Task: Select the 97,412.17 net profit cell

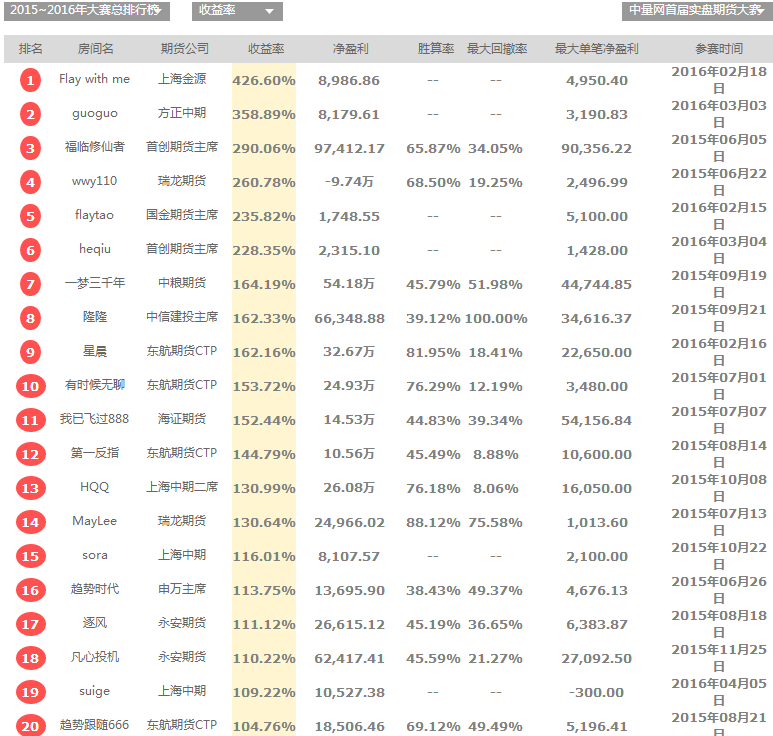Action: (x=349, y=148)
